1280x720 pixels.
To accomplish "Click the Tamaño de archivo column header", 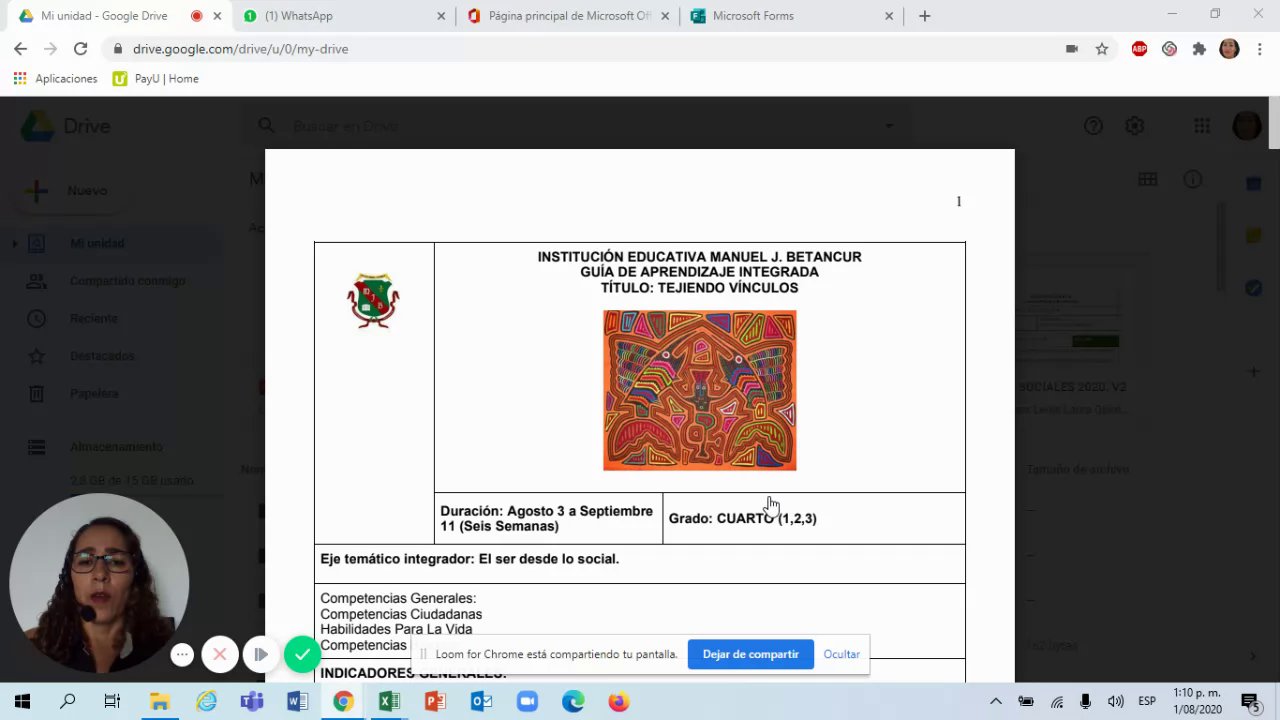I will point(1077,469).
